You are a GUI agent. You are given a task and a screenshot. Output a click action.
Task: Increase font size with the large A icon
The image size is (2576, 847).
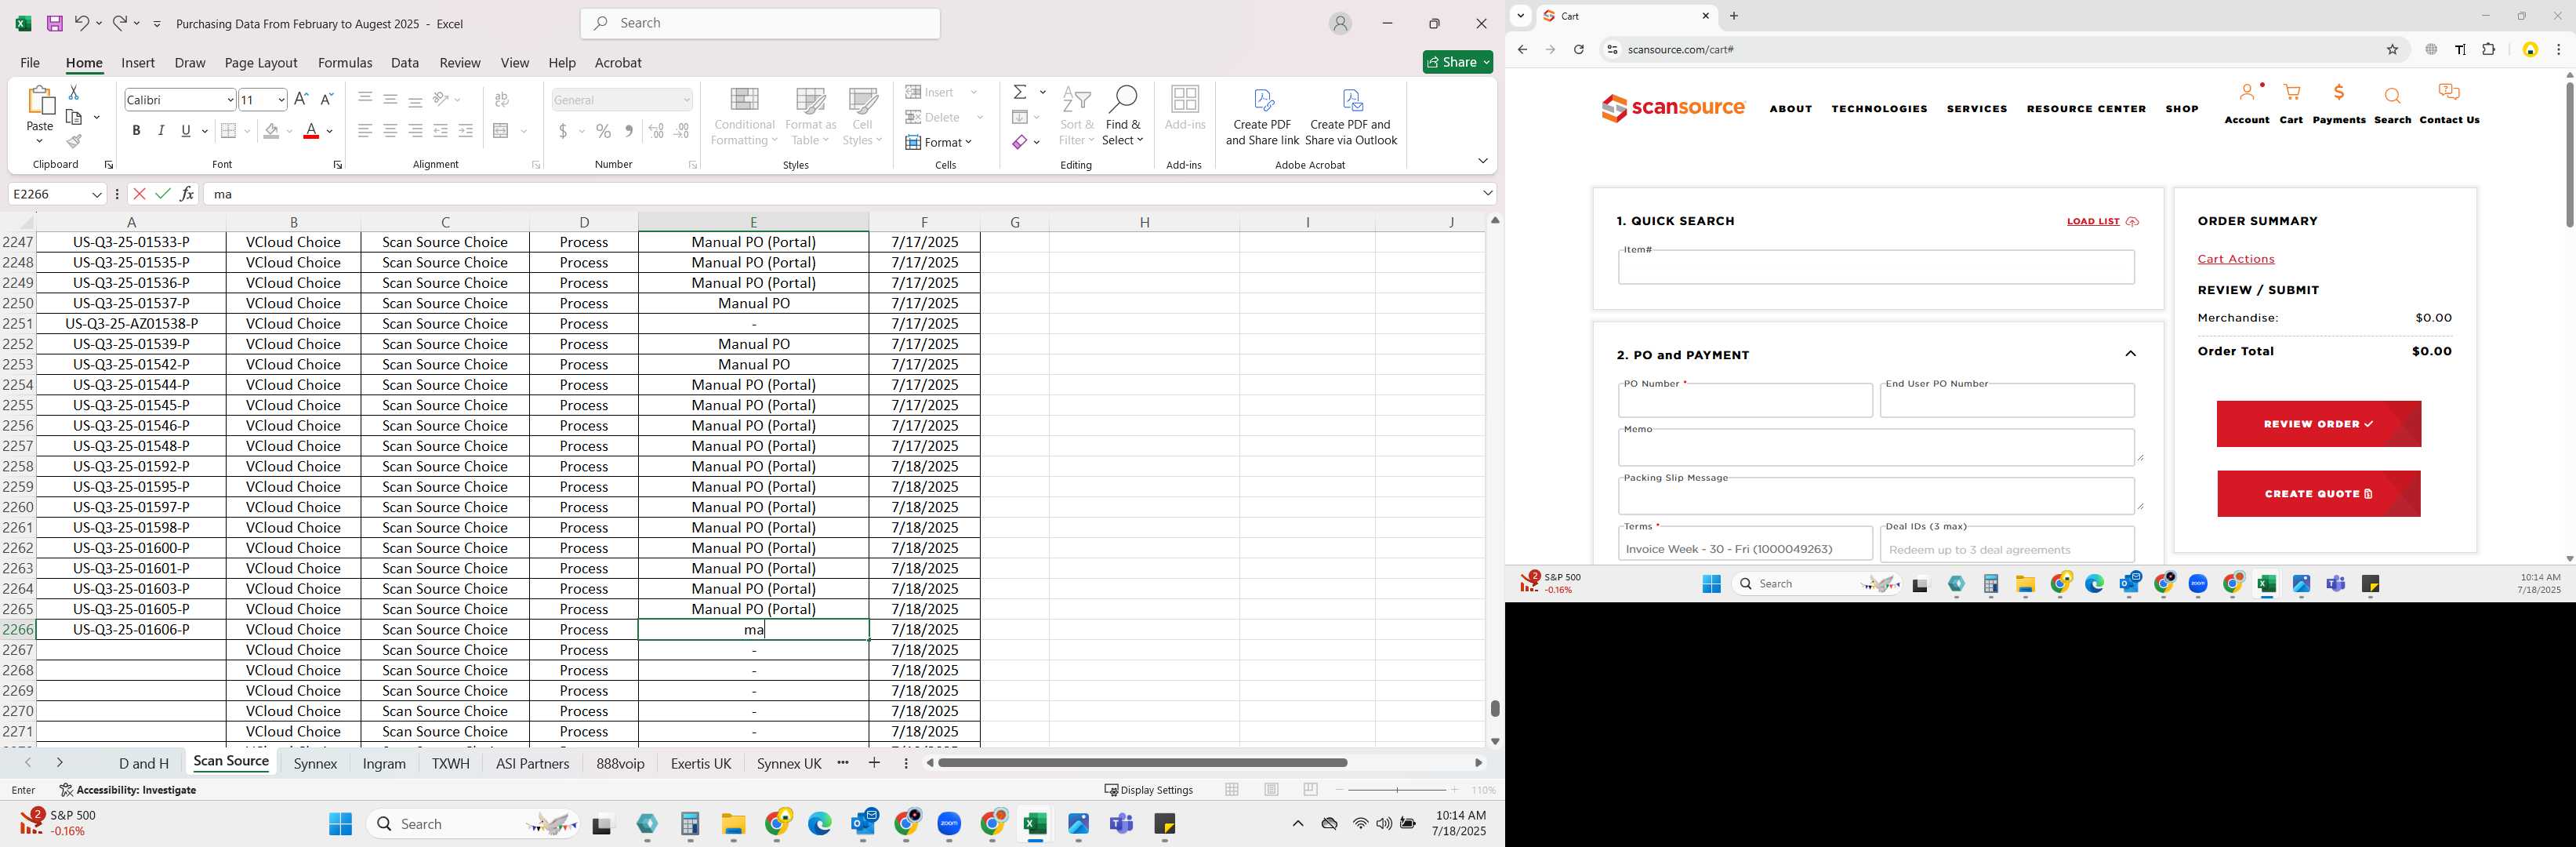[x=301, y=99]
